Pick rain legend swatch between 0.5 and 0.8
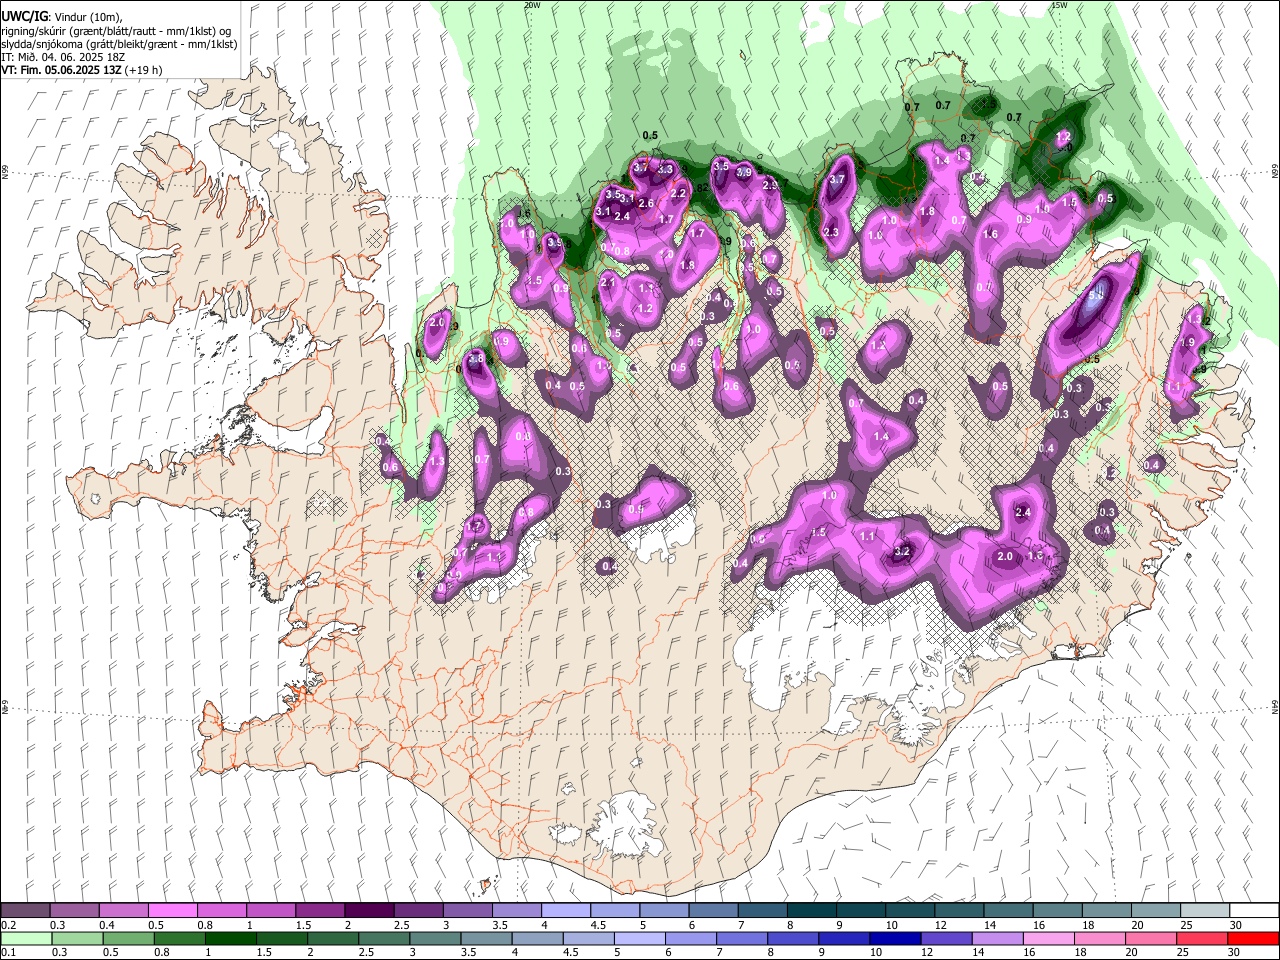 [x=128, y=938]
